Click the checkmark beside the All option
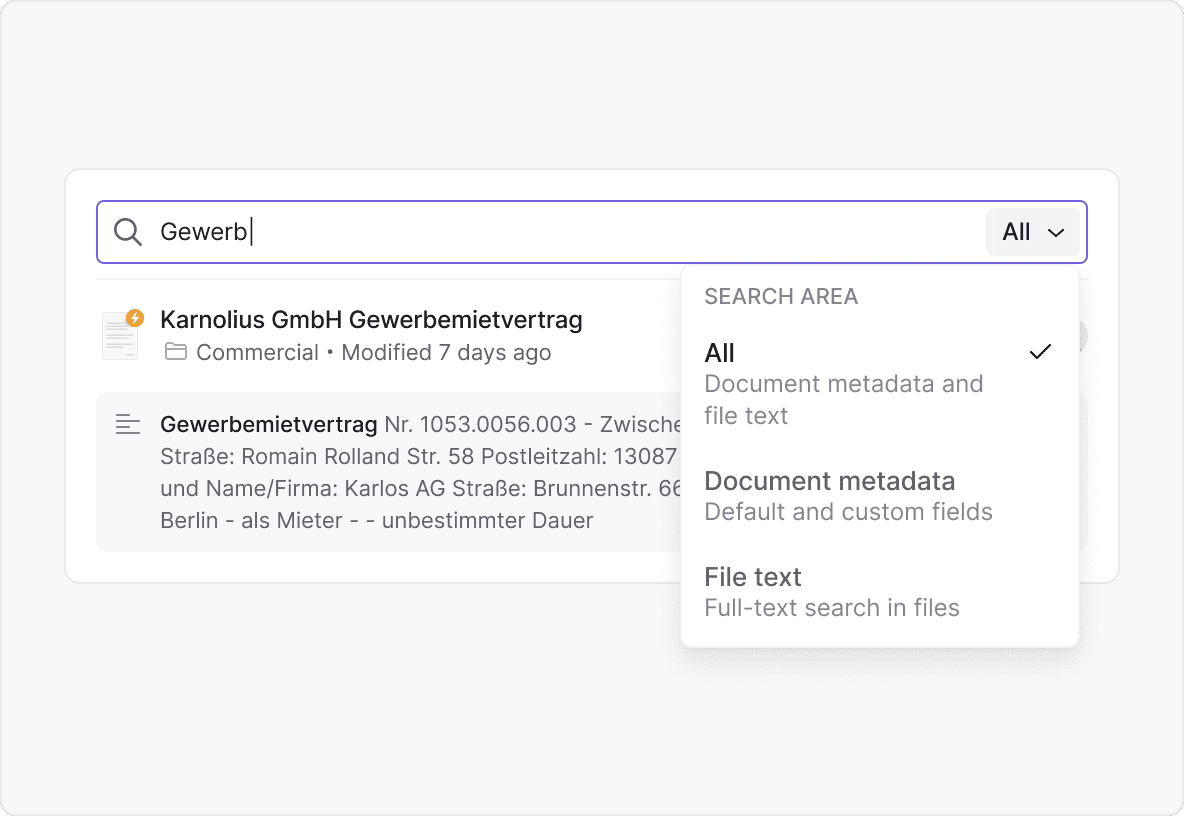 1040,352
